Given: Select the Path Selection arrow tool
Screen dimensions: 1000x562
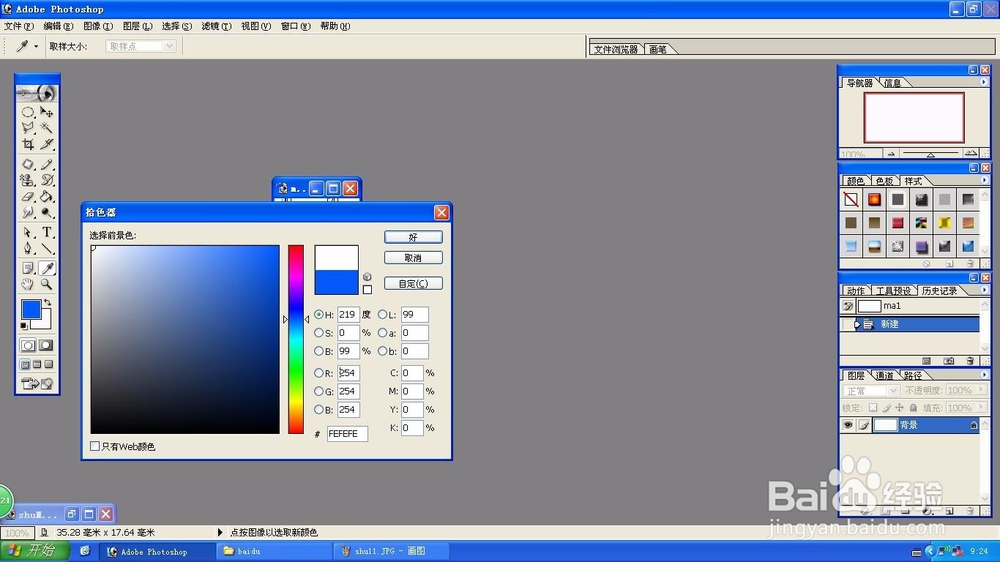Looking at the screenshot, I should (28, 232).
